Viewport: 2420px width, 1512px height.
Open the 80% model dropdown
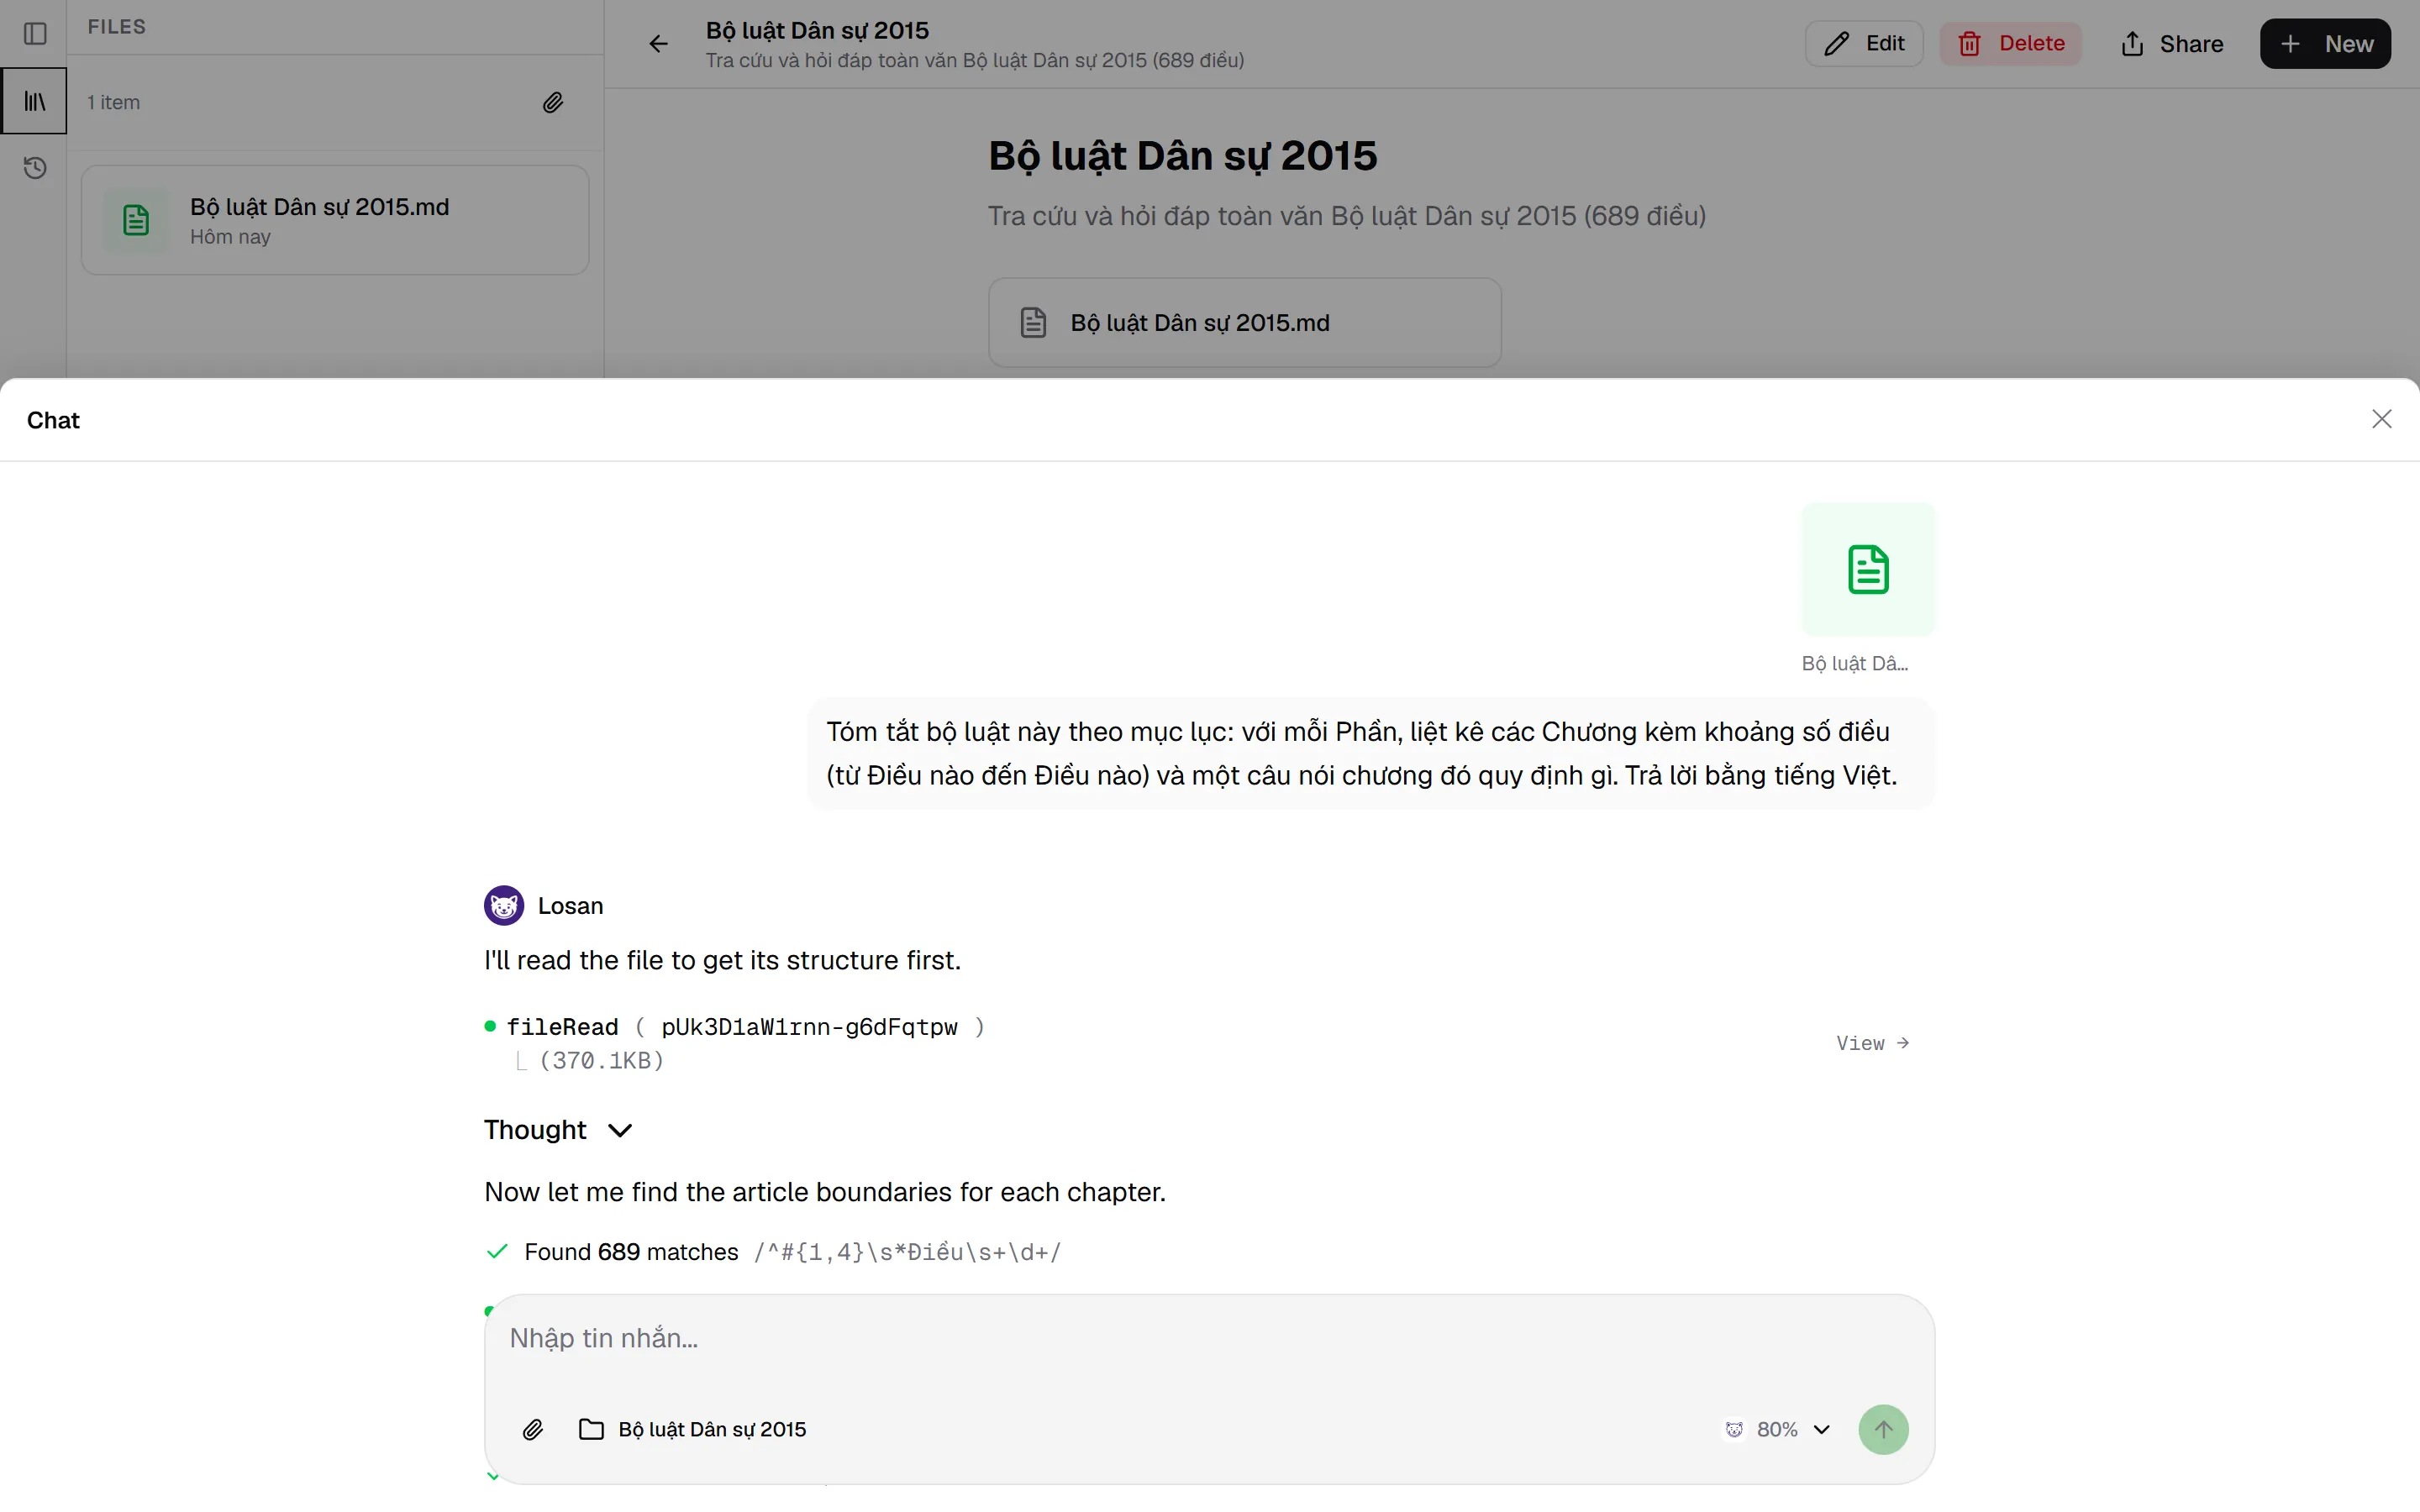click(1778, 1429)
